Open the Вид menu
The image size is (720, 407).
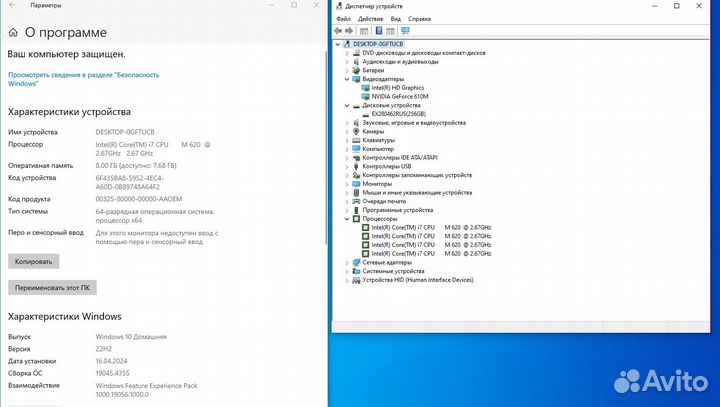tap(396, 19)
